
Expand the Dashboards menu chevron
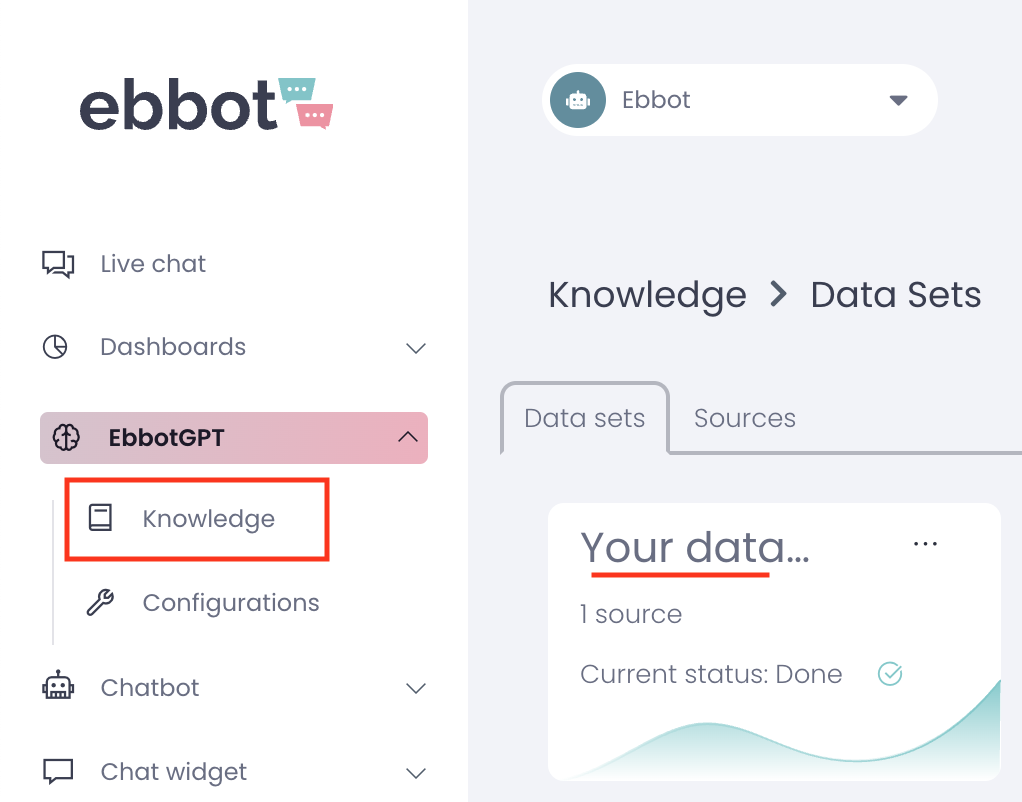pyautogui.click(x=416, y=348)
